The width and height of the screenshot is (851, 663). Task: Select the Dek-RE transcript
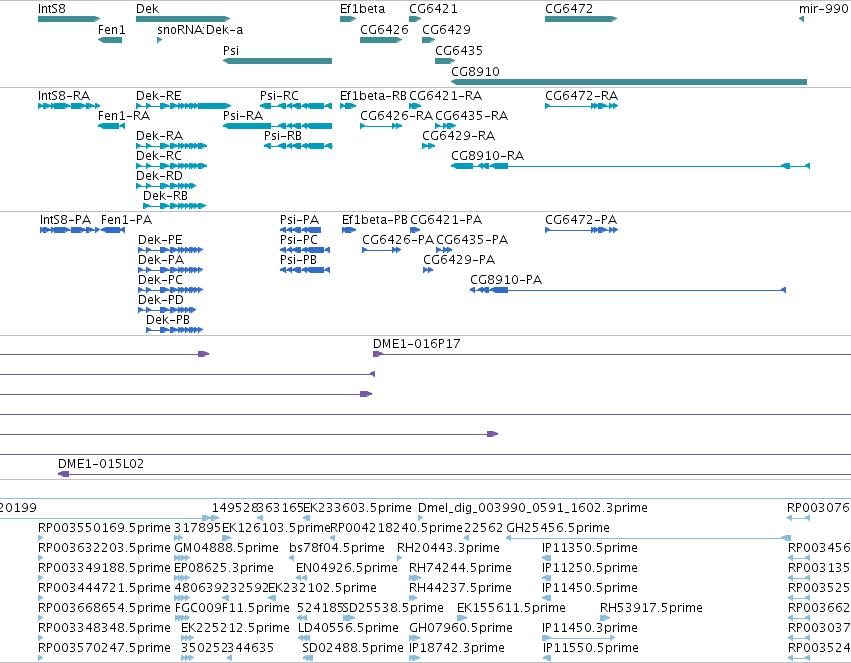click(183, 106)
